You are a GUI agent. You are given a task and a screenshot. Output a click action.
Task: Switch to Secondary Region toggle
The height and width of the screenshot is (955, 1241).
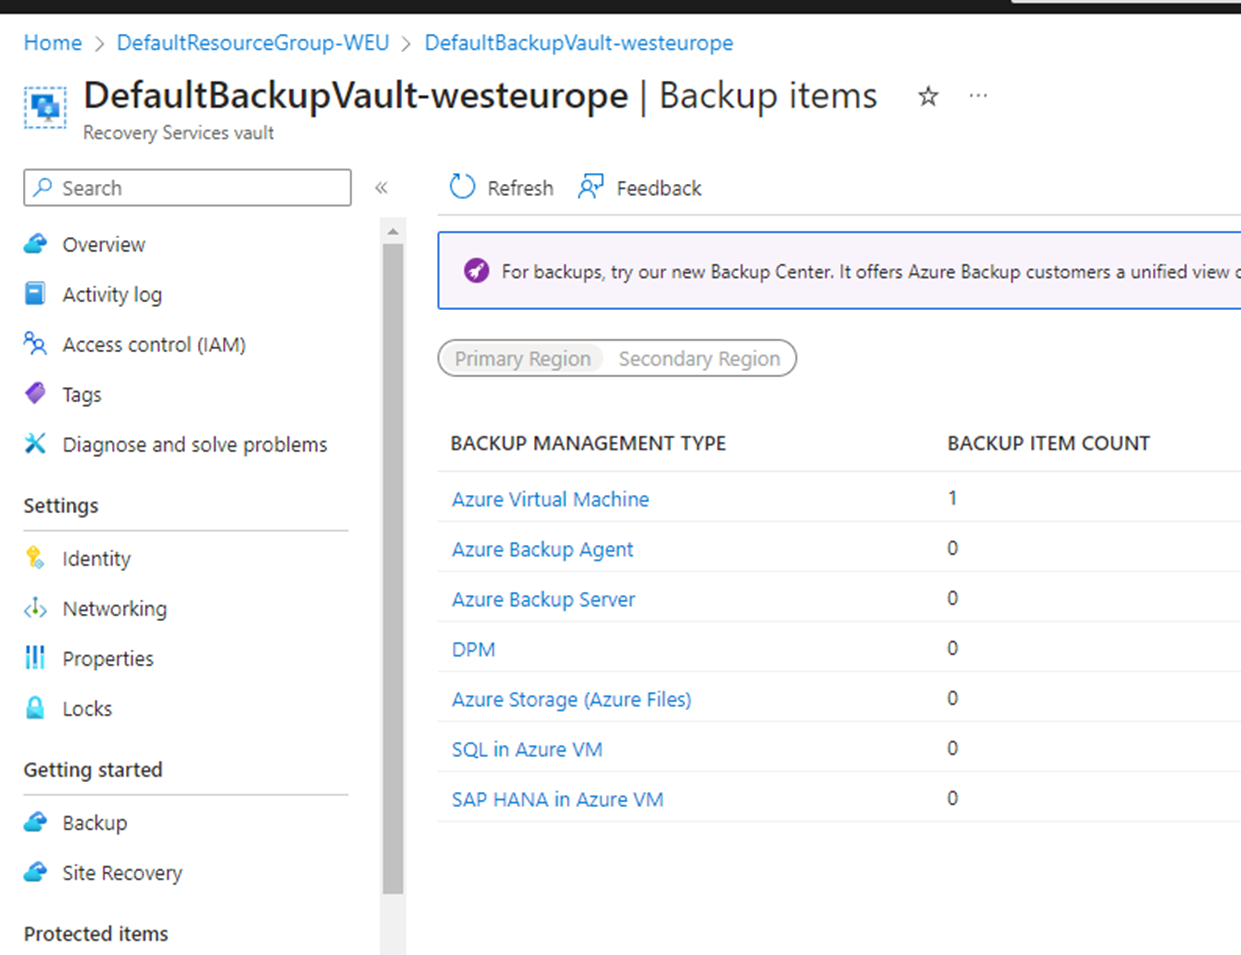click(699, 359)
